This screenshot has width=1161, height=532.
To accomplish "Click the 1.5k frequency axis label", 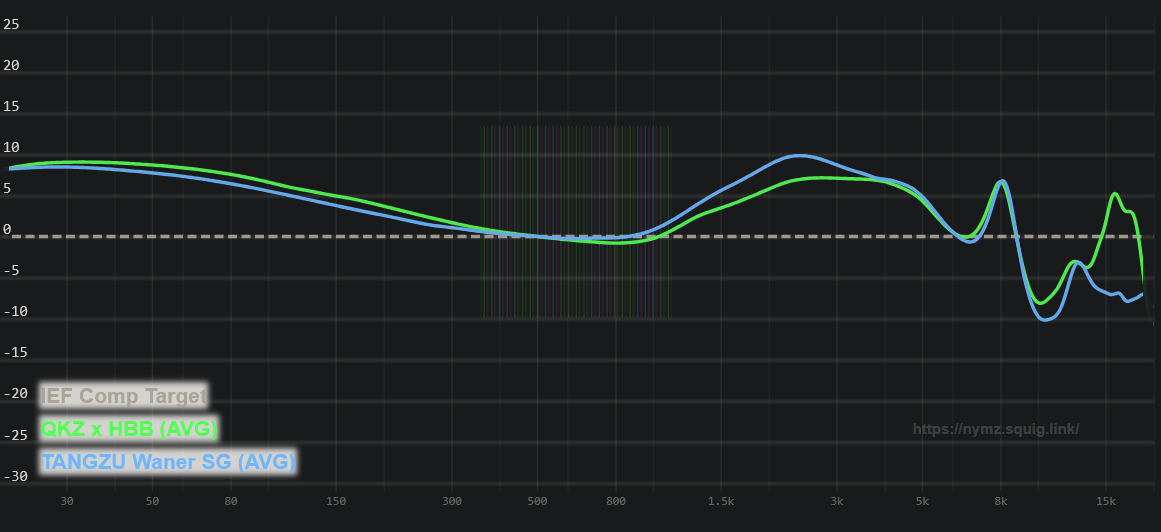I will click(721, 502).
